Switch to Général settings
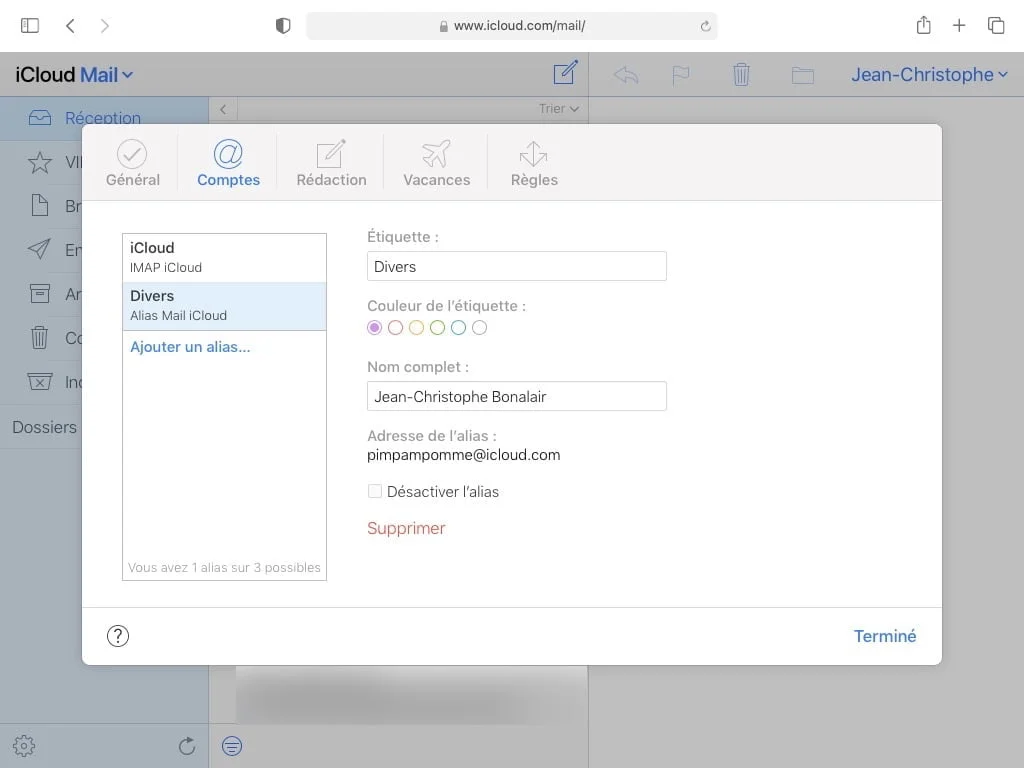Screen dimensions: 1024x768 pyautogui.click(x=132, y=162)
